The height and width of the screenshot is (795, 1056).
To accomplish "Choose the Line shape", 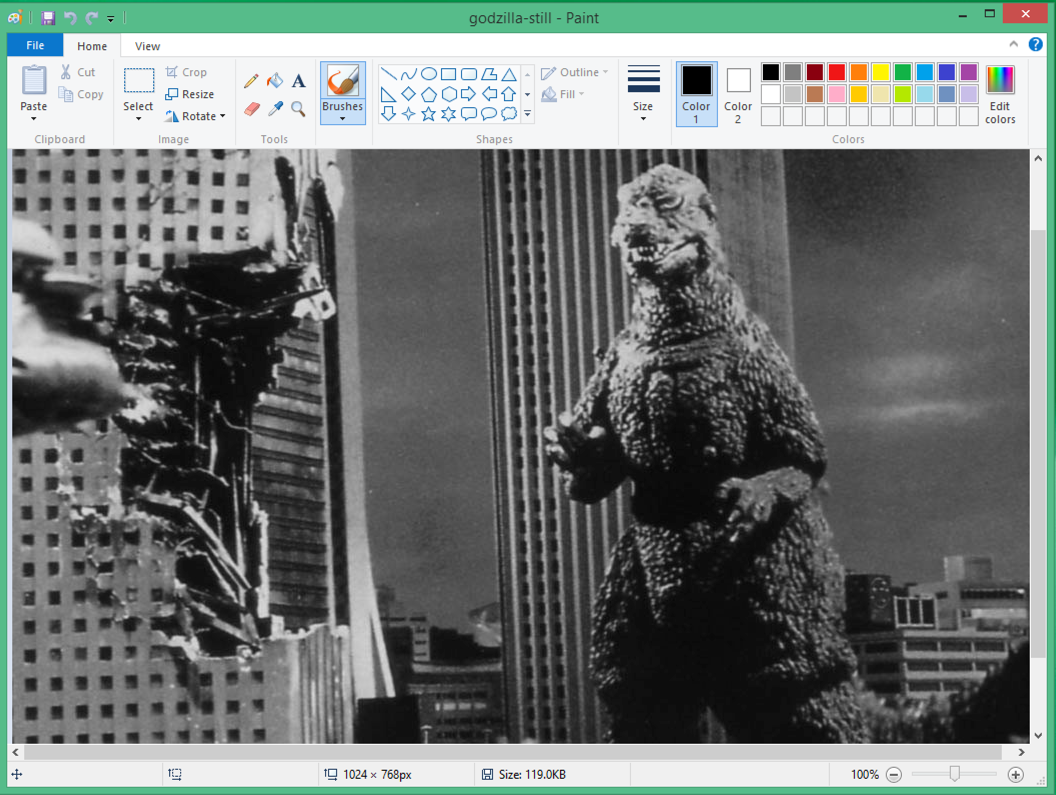I will tap(389, 74).
